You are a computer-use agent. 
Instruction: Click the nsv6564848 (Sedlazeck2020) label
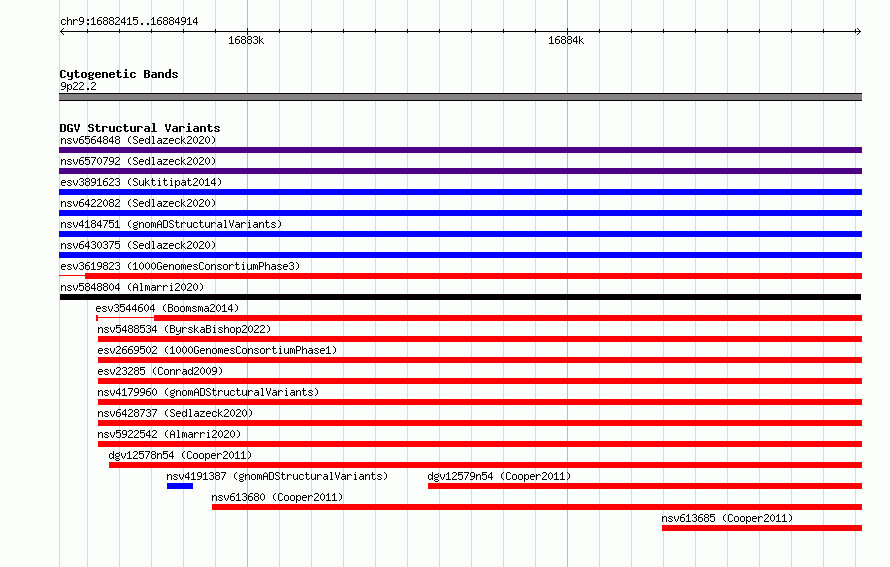[138, 140]
